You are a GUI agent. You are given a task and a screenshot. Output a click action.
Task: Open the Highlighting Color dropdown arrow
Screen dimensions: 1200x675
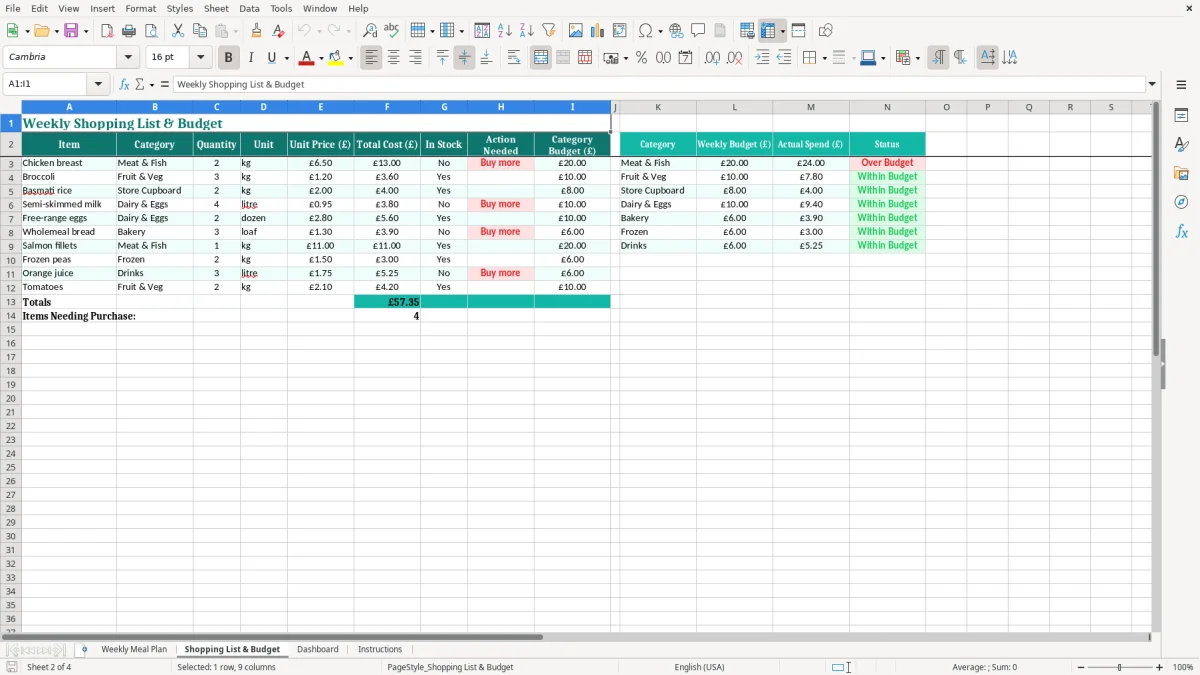(x=350, y=58)
